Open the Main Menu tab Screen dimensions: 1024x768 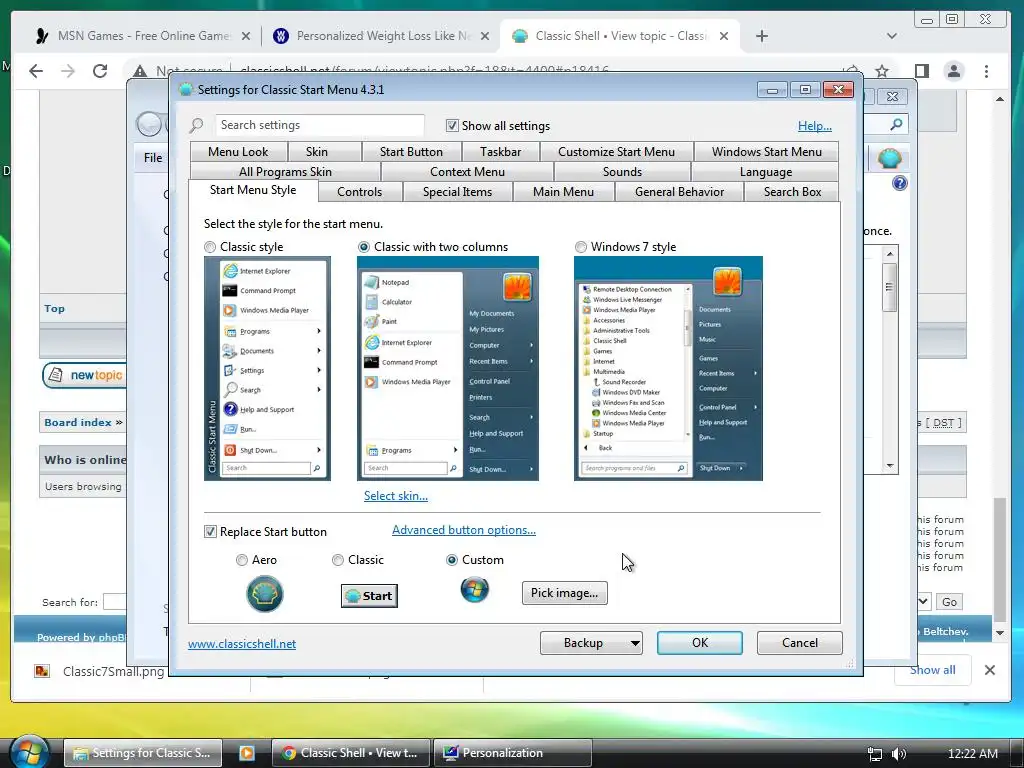[x=563, y=192]
